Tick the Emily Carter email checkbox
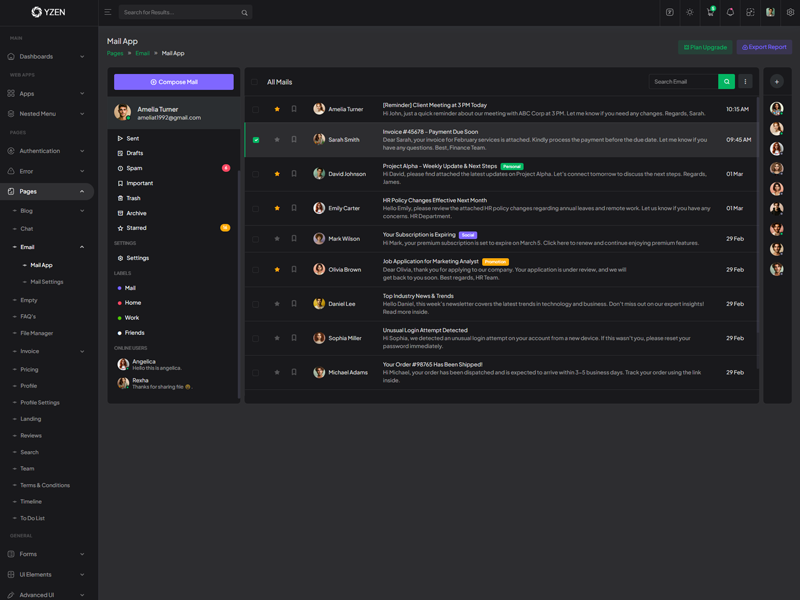The width and height of the screenshot is (800, 600). point(256,208)
